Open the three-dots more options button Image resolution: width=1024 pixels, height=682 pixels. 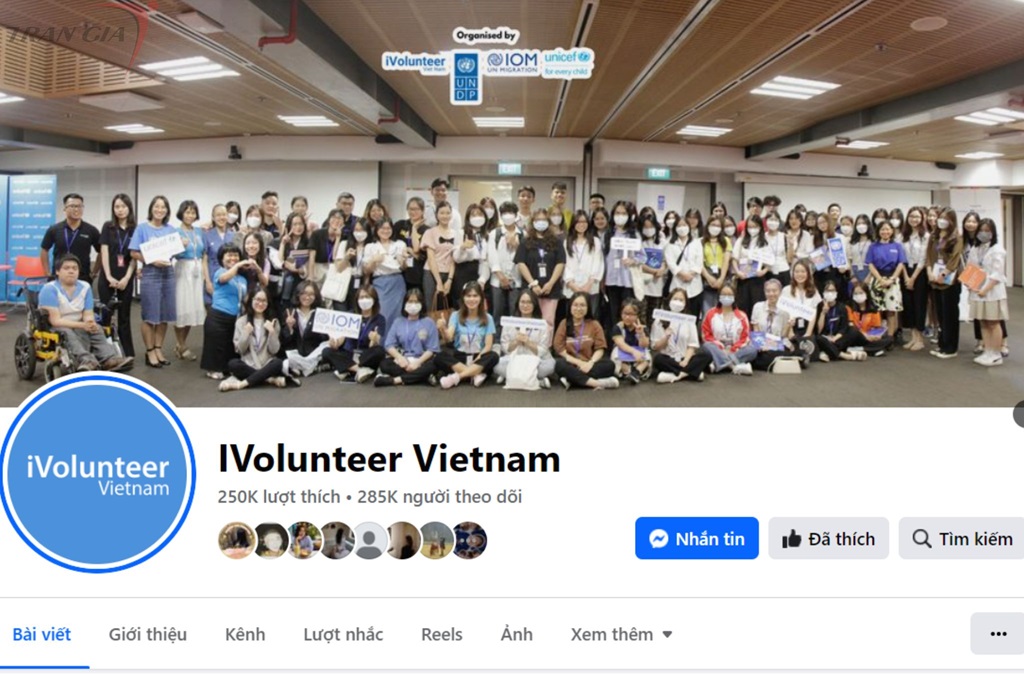click(x=998, y=634)
